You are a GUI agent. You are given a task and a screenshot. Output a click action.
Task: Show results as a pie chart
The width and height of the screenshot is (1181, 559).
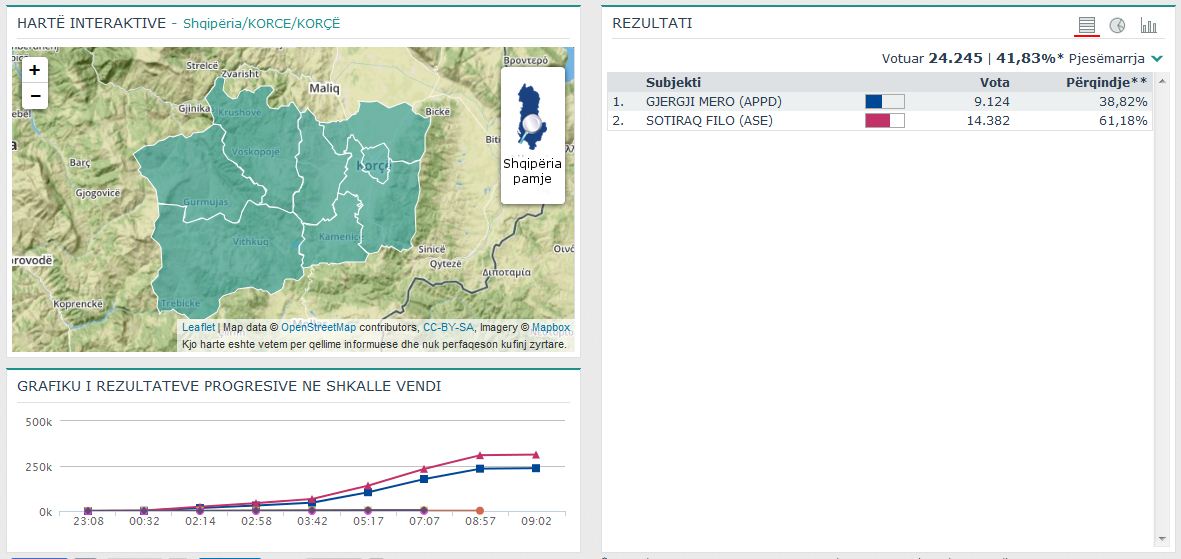pyautogui.click(x=1117, y=25)
